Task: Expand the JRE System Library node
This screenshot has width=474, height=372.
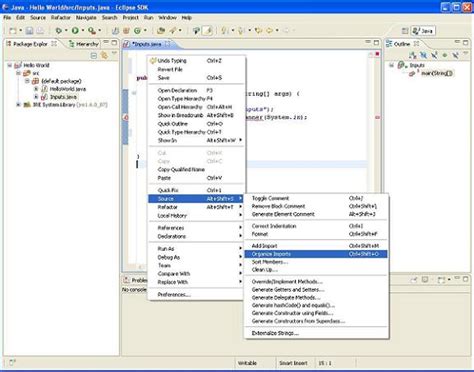Action: pyautogui.click(x=18, y=105)
